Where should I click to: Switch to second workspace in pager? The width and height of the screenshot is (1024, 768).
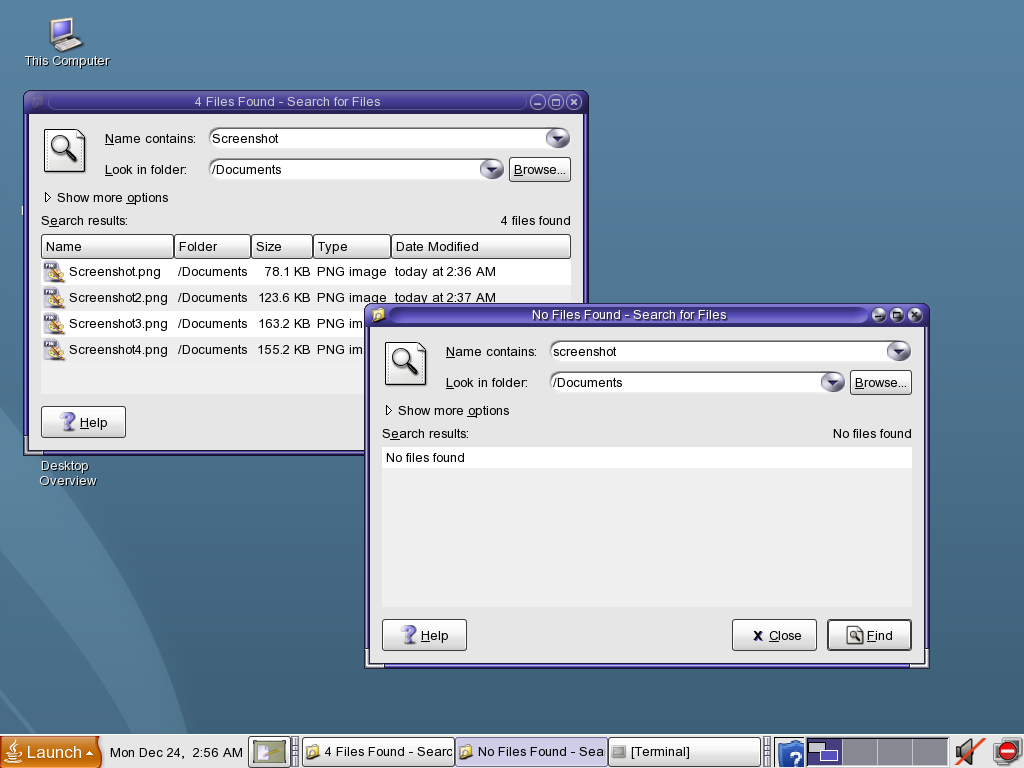click(859, 752)
